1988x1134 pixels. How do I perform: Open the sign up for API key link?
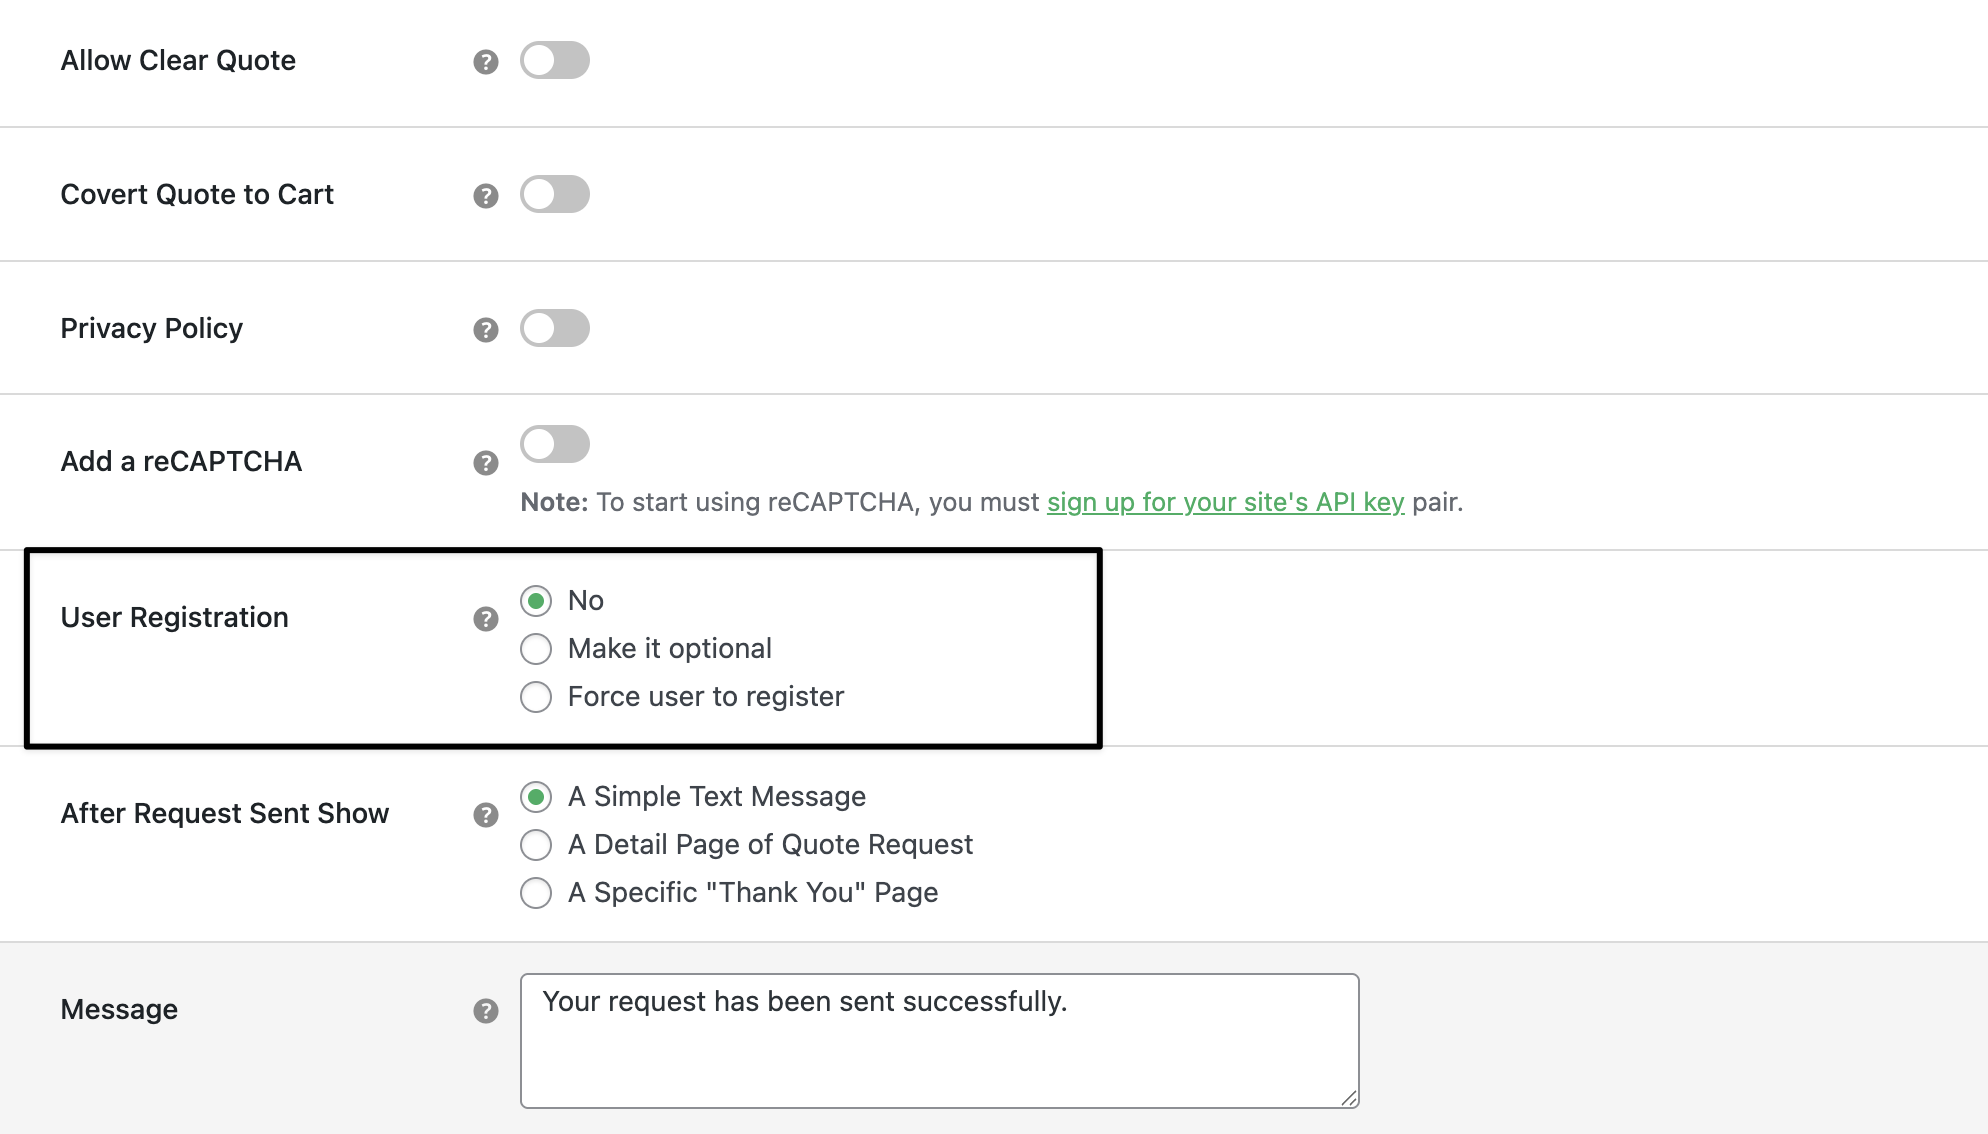[1225, 502]
